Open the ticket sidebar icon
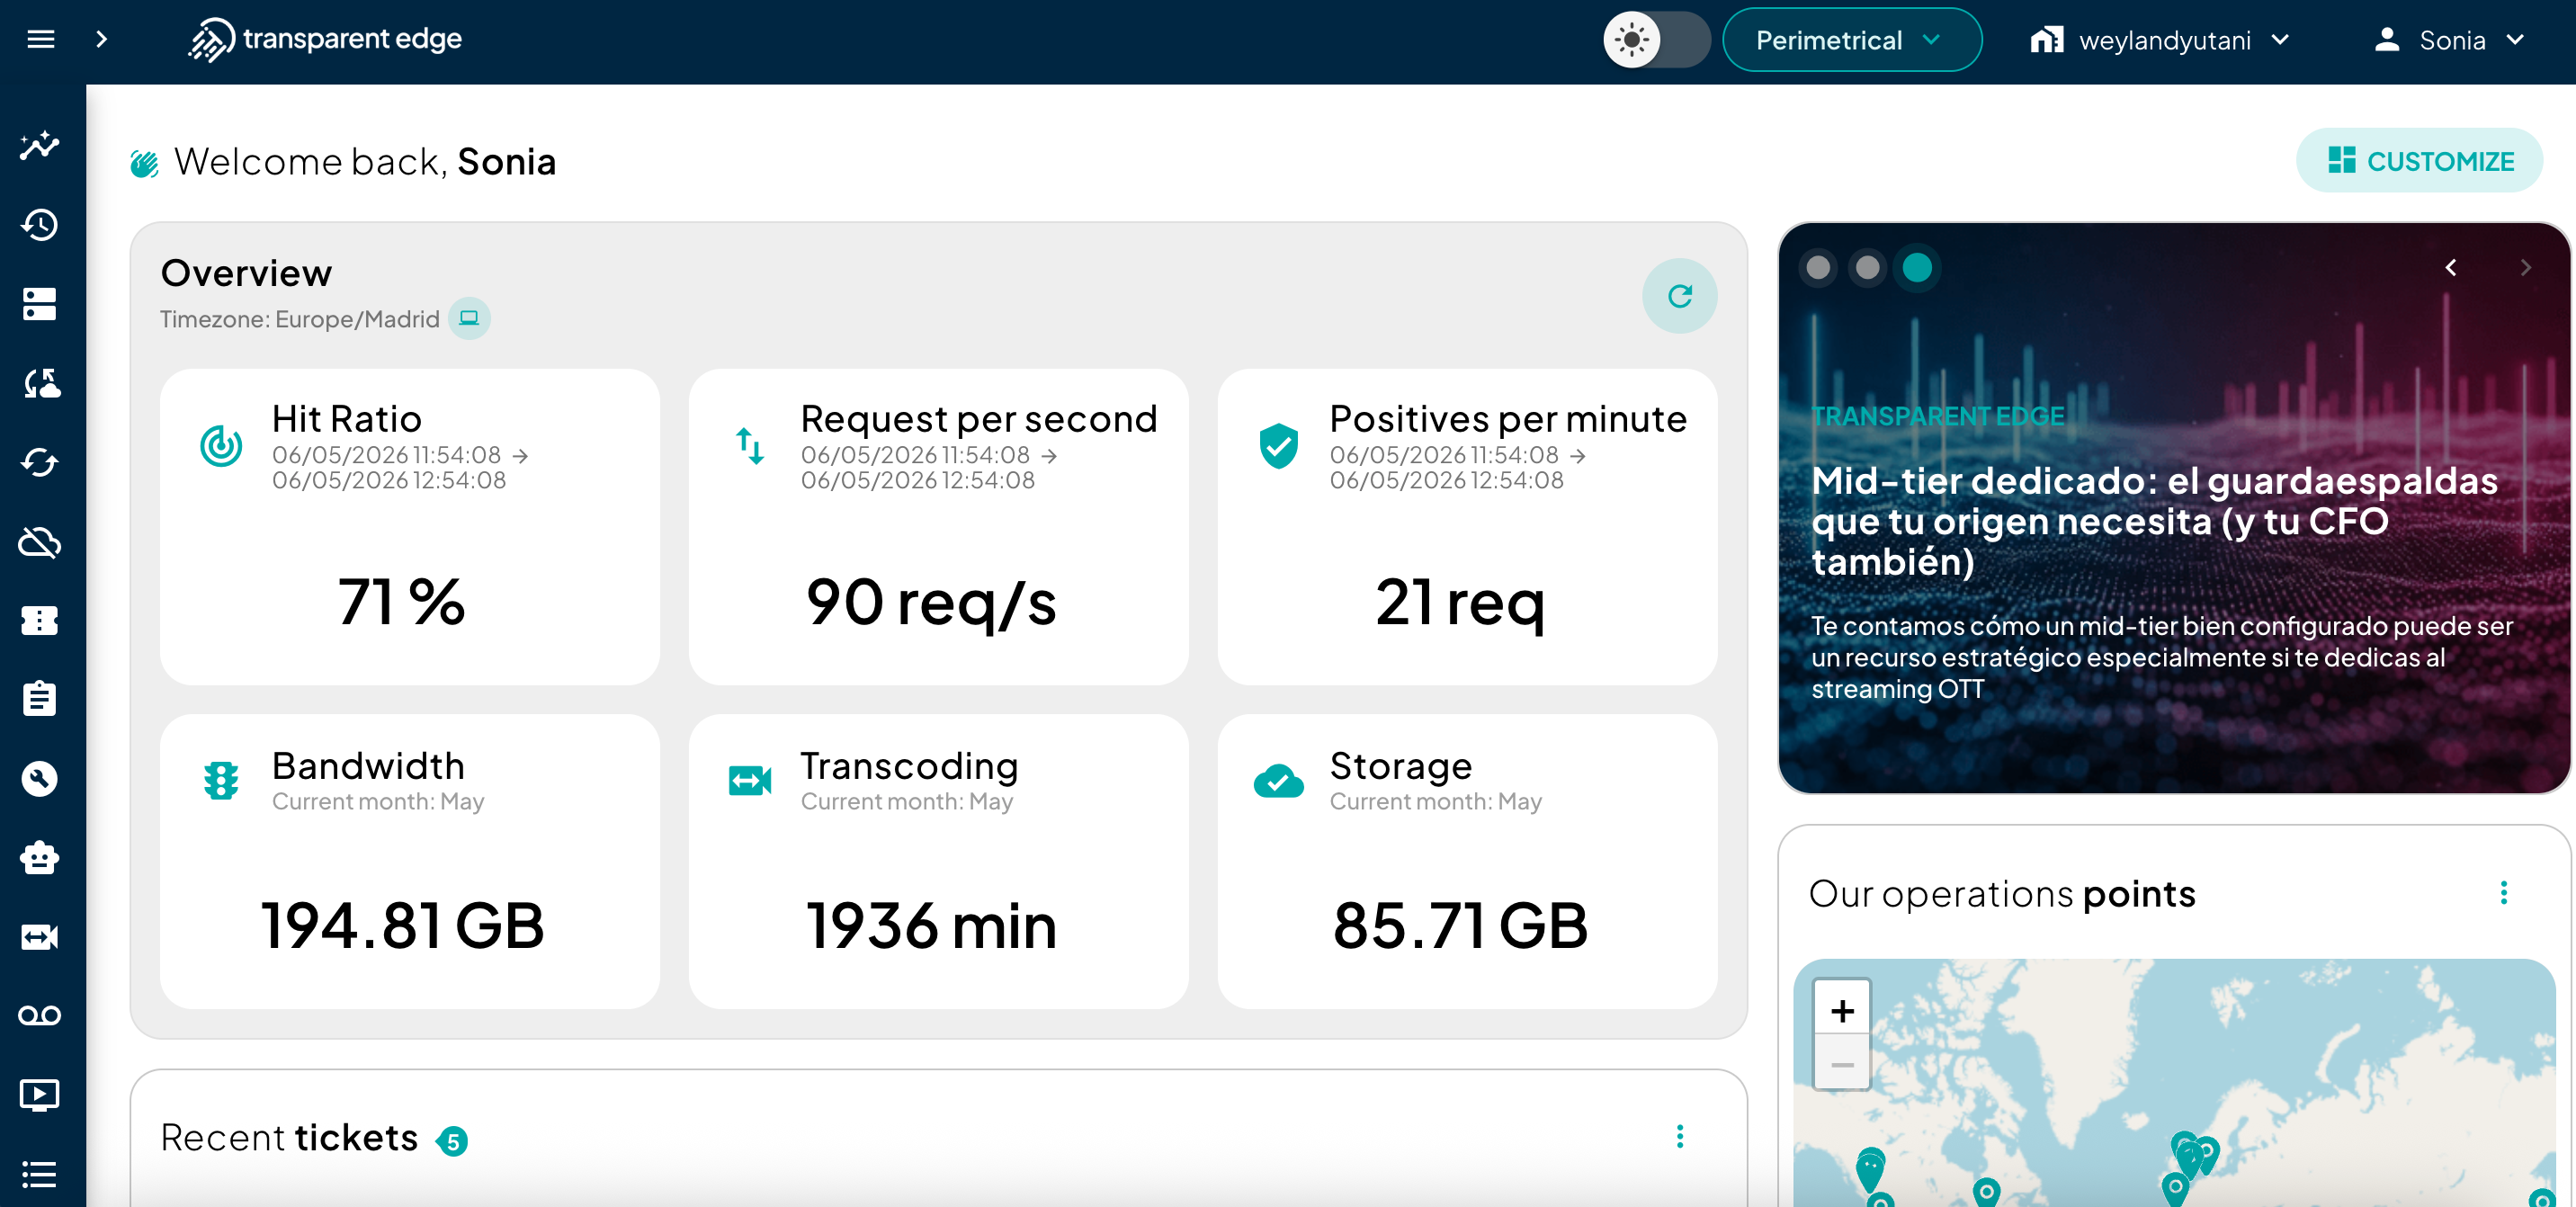This screenshot has width=2576, height=1207. [x=40, y=621]
